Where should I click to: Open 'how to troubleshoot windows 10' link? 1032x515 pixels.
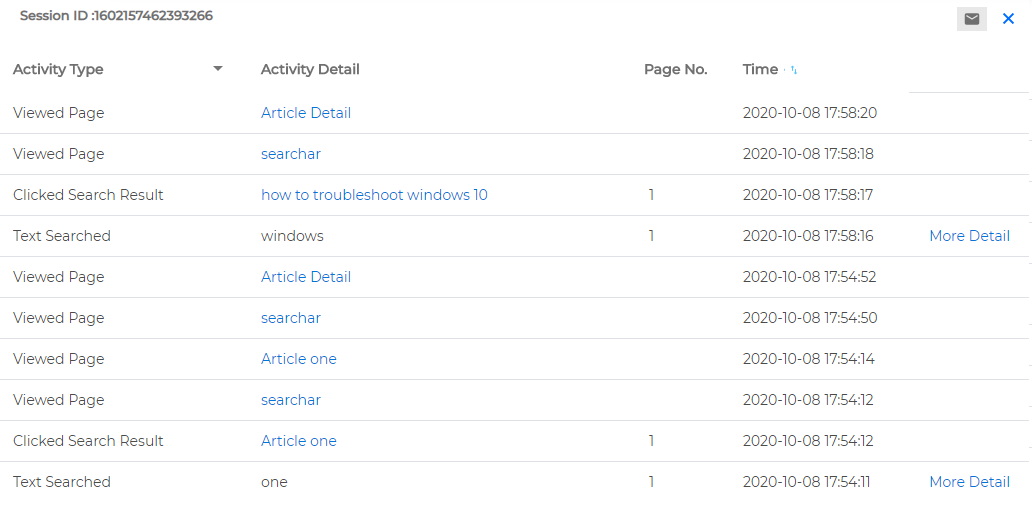[x=374, y=195]
